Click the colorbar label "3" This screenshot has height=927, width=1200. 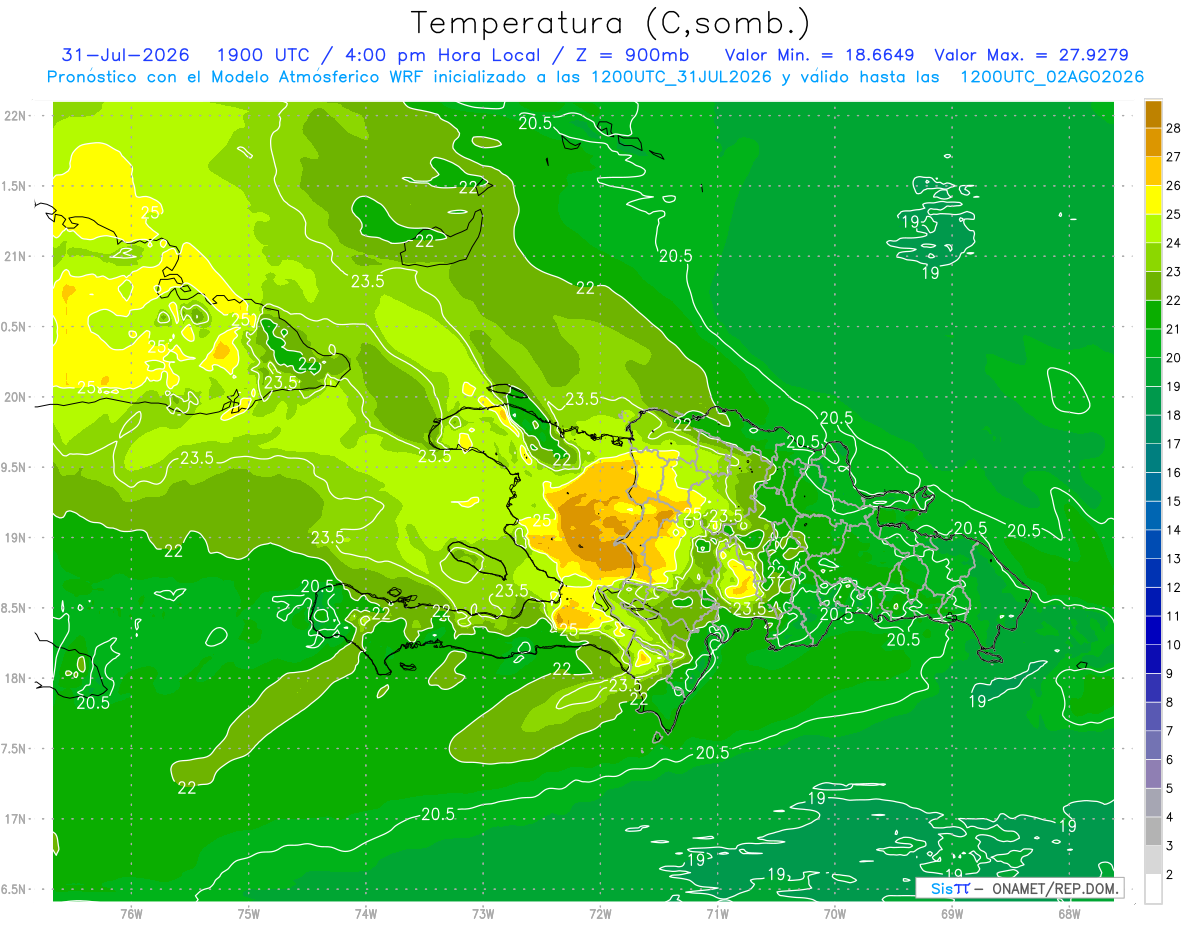point(1171,846)
